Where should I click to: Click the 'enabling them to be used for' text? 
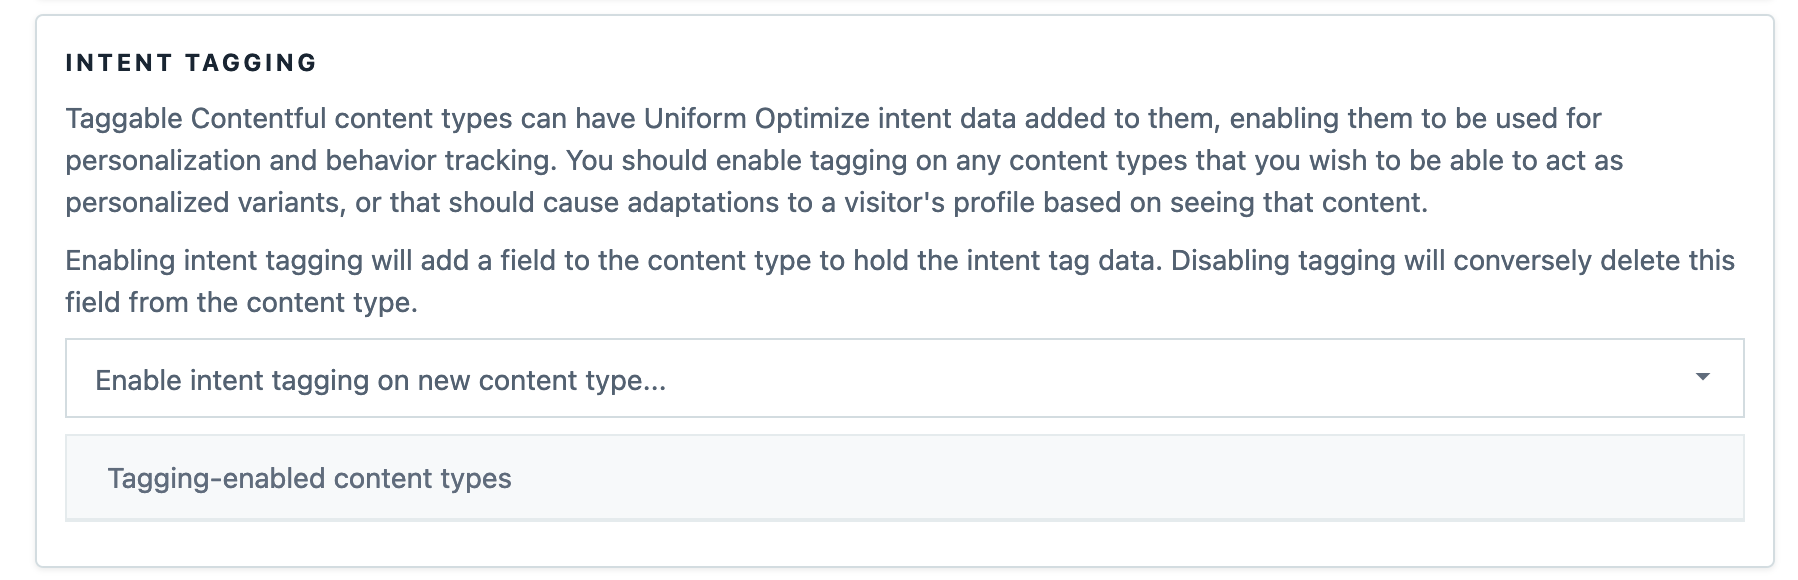pyautogui.click(x=1415, y=119)
